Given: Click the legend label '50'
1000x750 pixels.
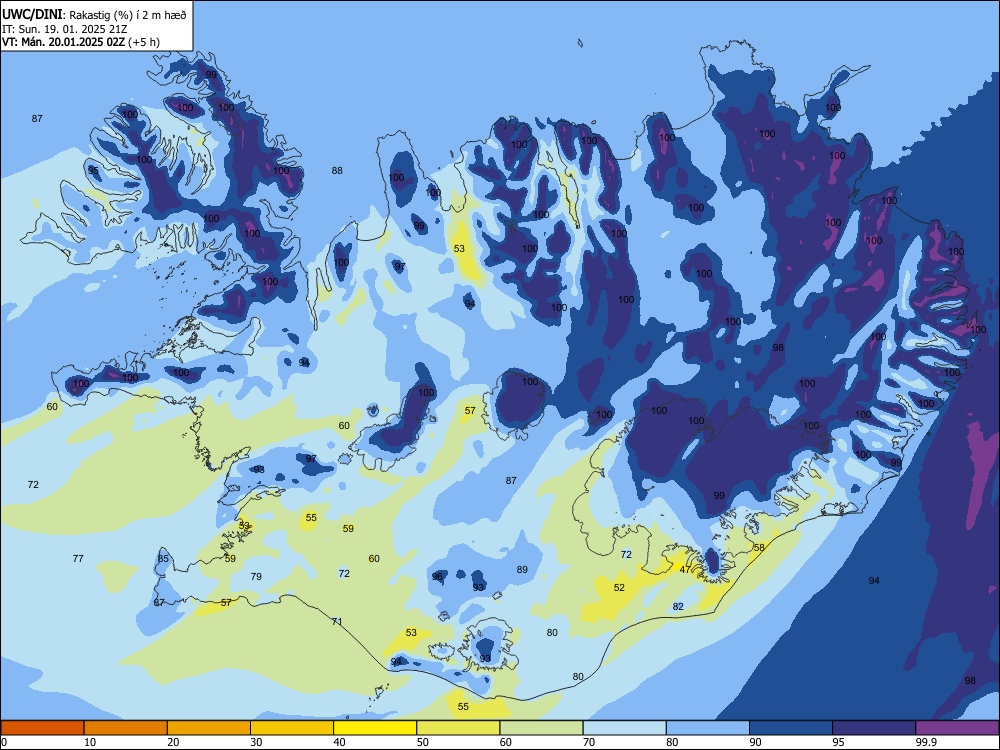Looking at the screenshot, I should pyautogui.click(x=423, y=742).
